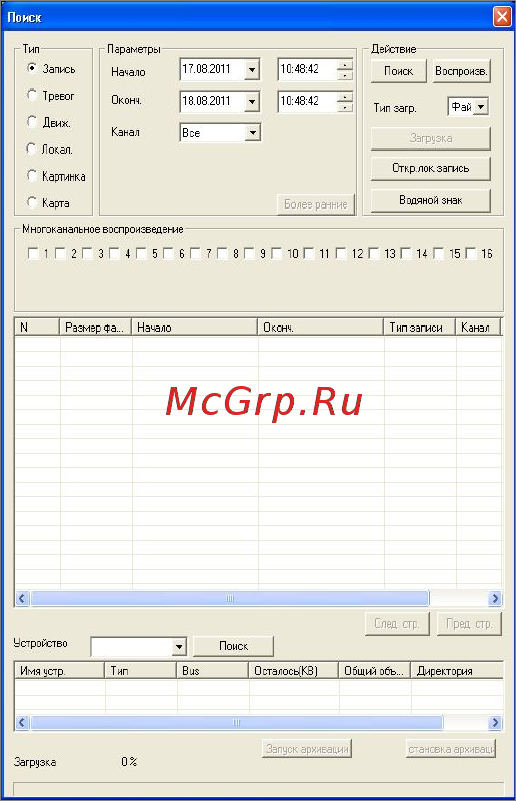
Task: Open the Оконч. date dropdown calendar
Action: 252,101
